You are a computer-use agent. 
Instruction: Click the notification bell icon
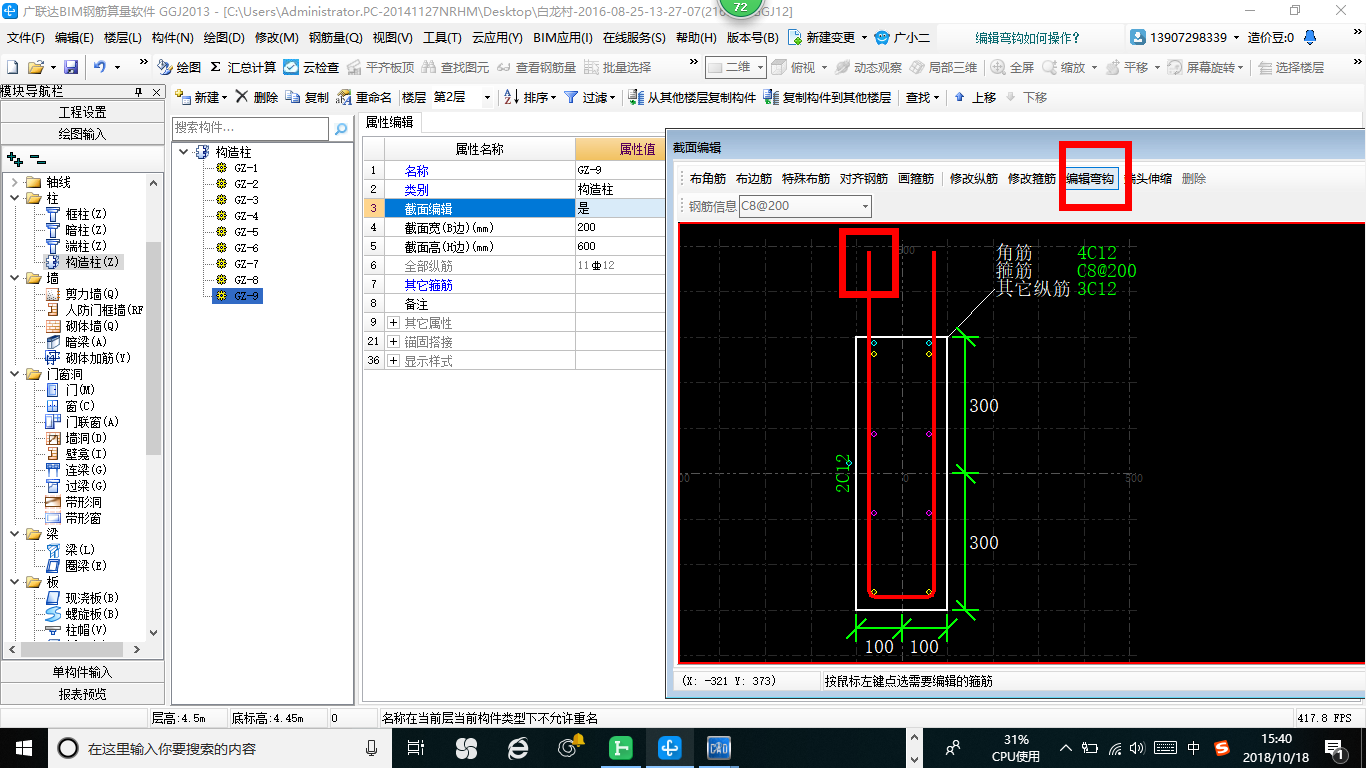(1309, 37)
